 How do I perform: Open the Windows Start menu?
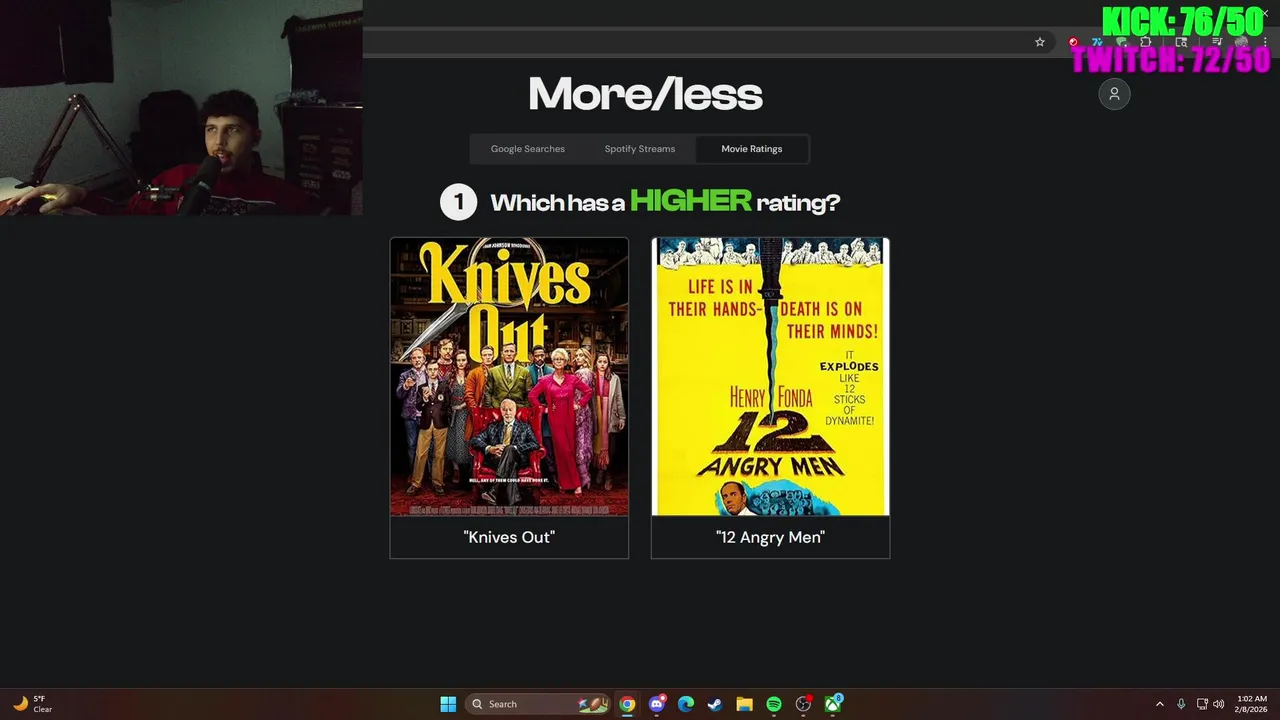coord(448,704)
